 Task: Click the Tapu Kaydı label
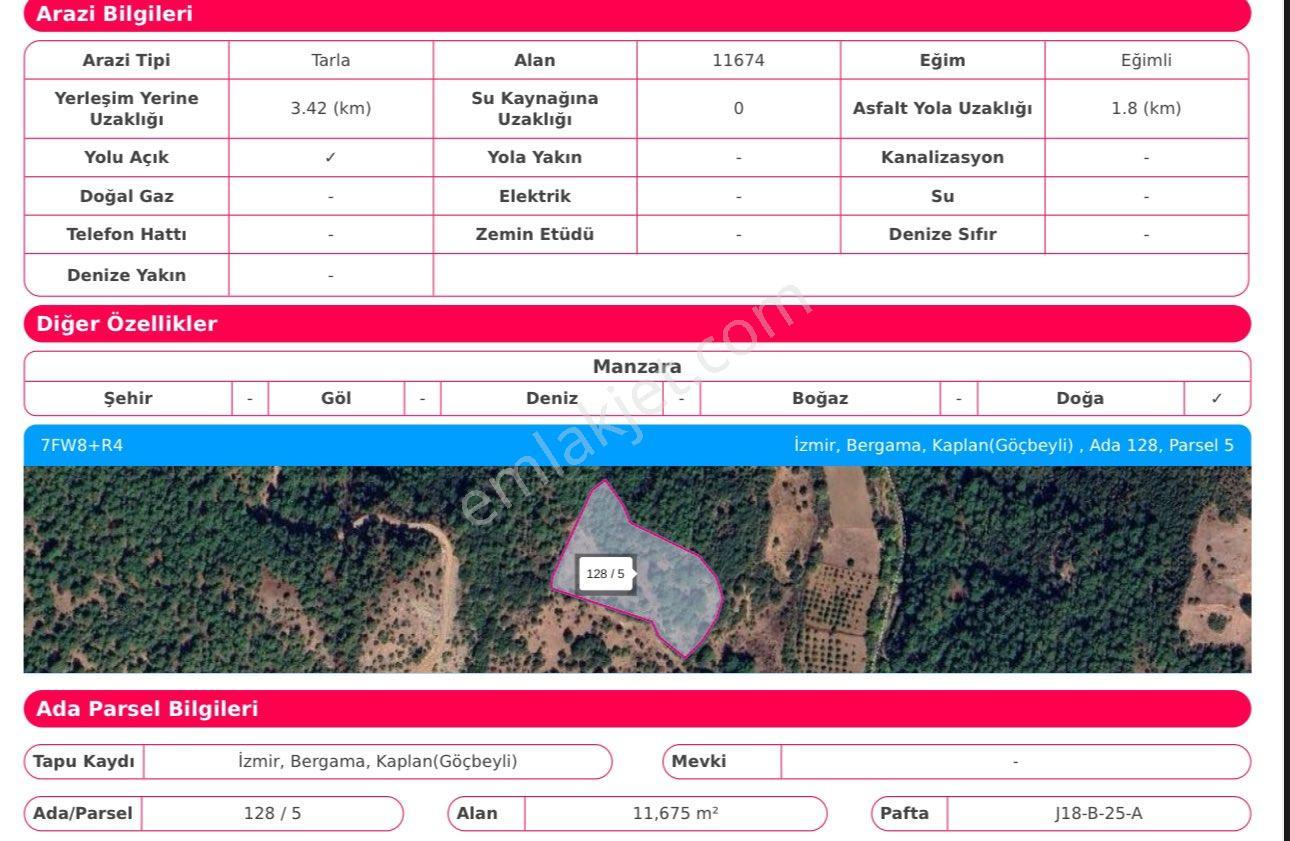pos(84,762)
